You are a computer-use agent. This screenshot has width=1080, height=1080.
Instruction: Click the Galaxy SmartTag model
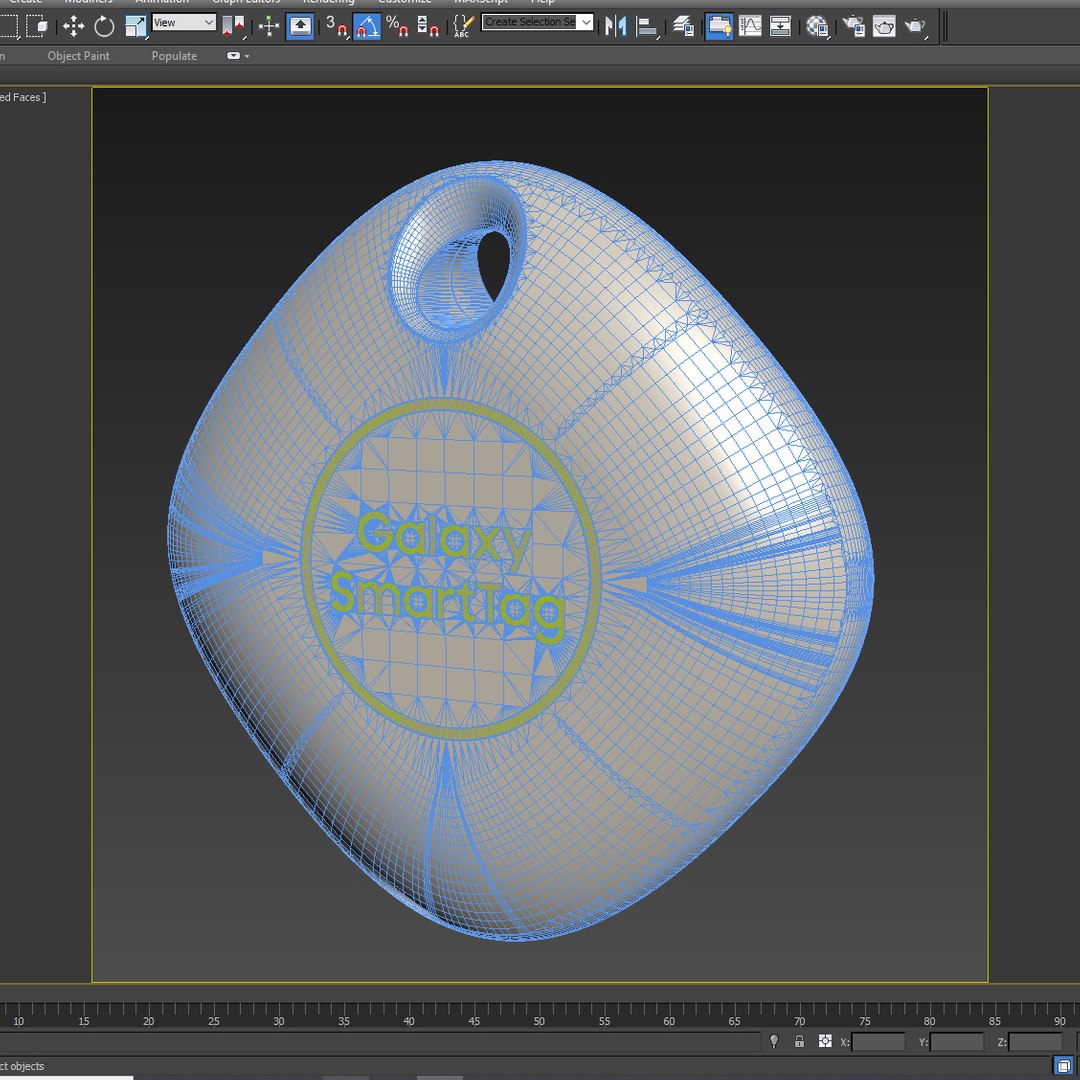pos(521,551)
